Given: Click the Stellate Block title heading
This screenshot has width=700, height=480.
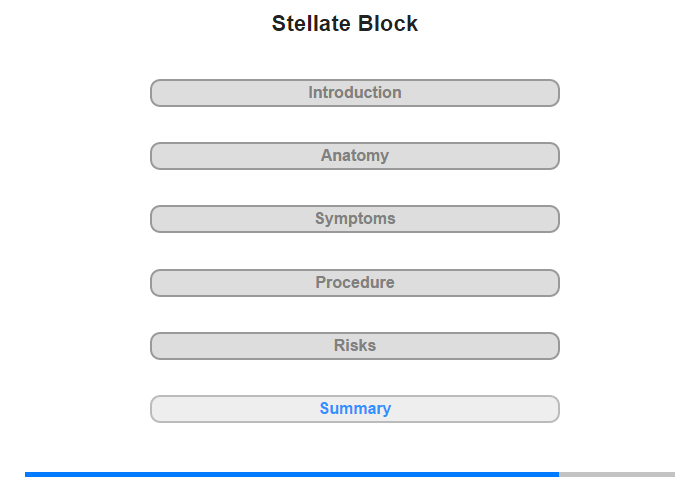Looking at the screenshot, I should [345, 24].
